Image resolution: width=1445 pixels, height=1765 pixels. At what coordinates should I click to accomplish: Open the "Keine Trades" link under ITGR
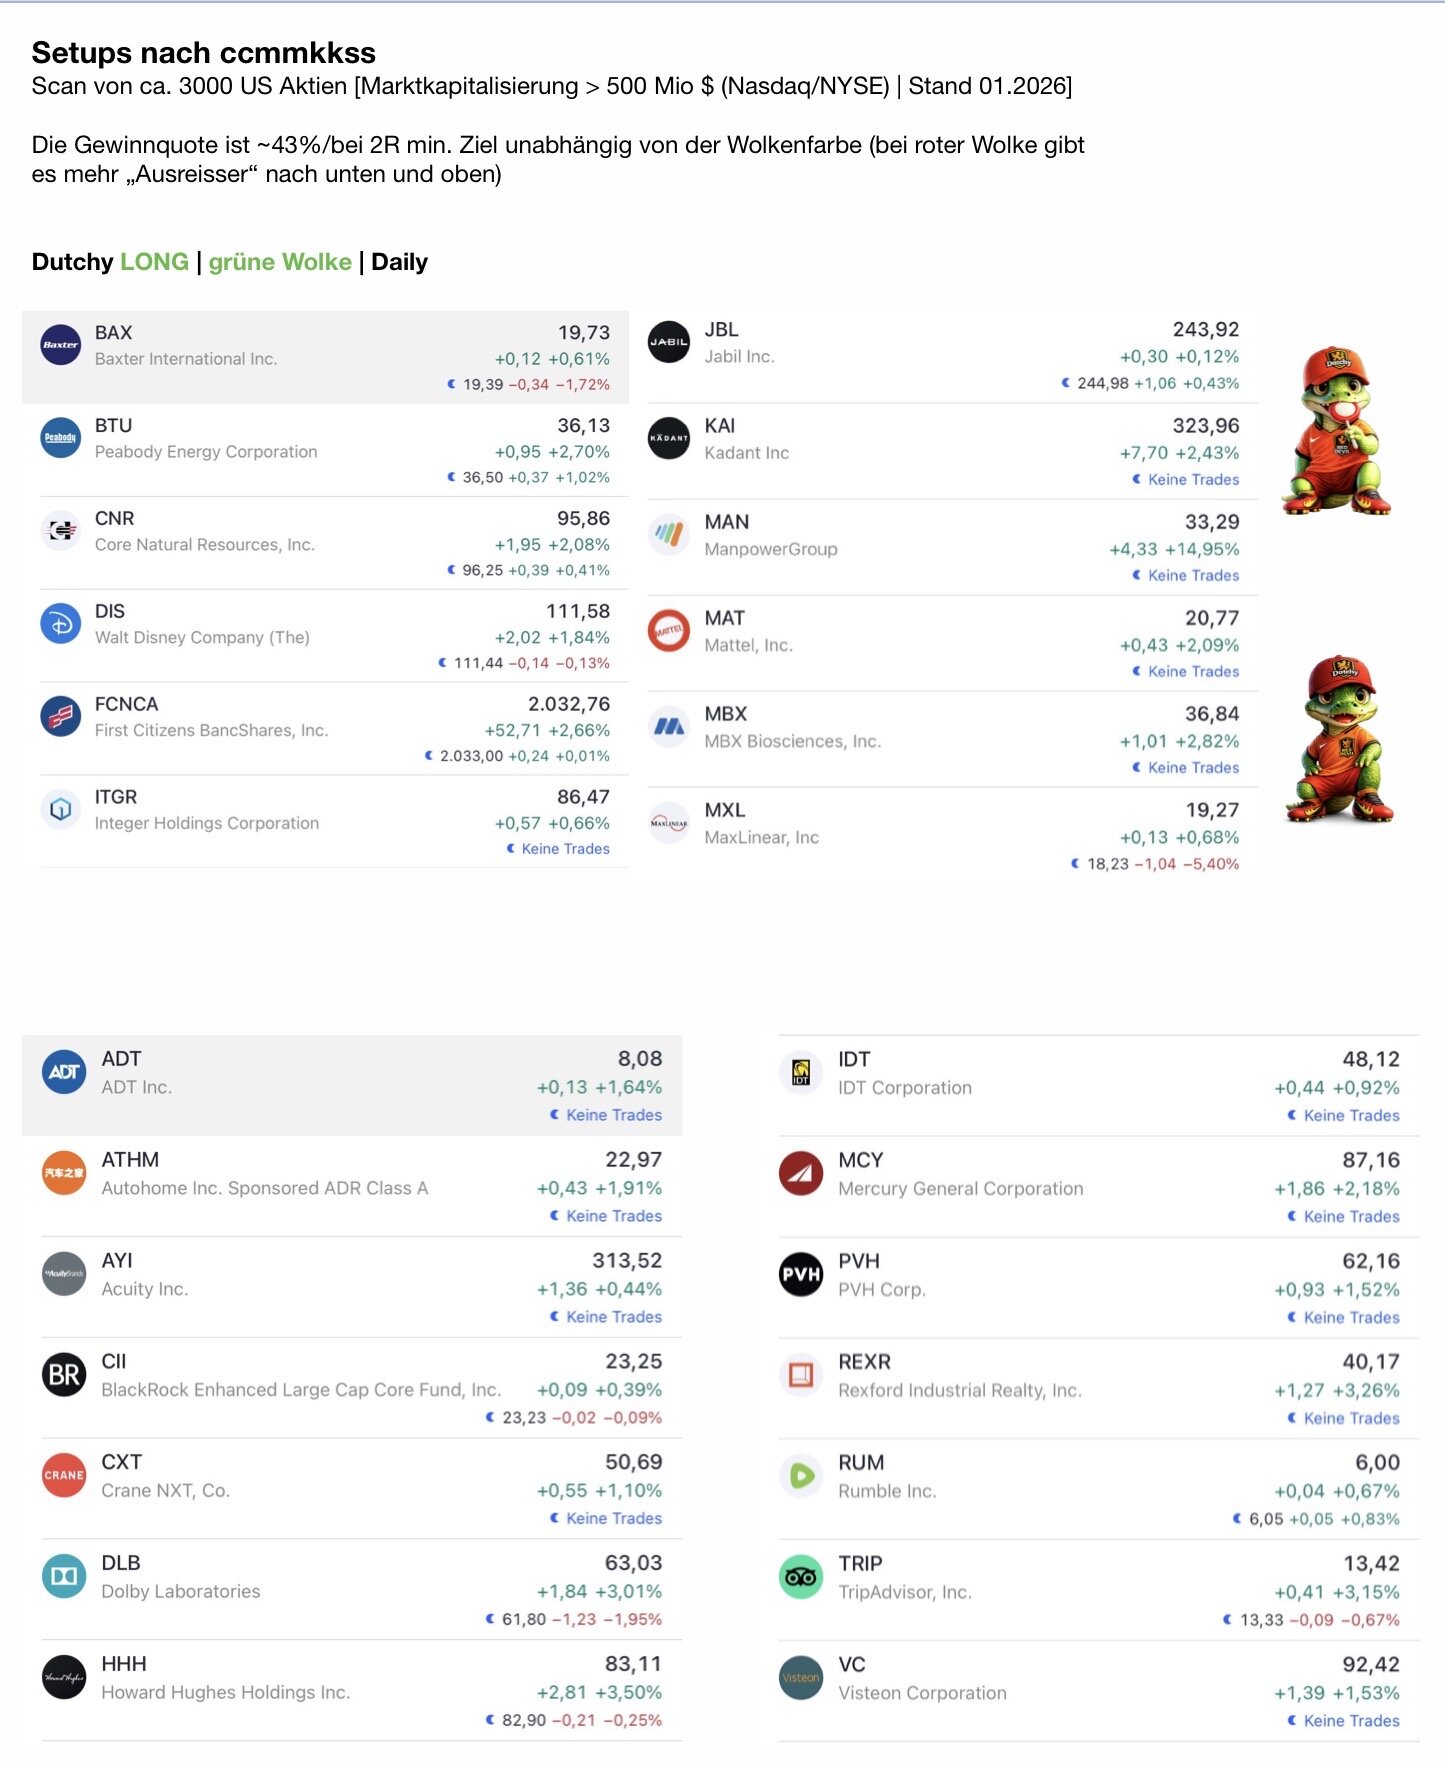(x=565, y=849)
